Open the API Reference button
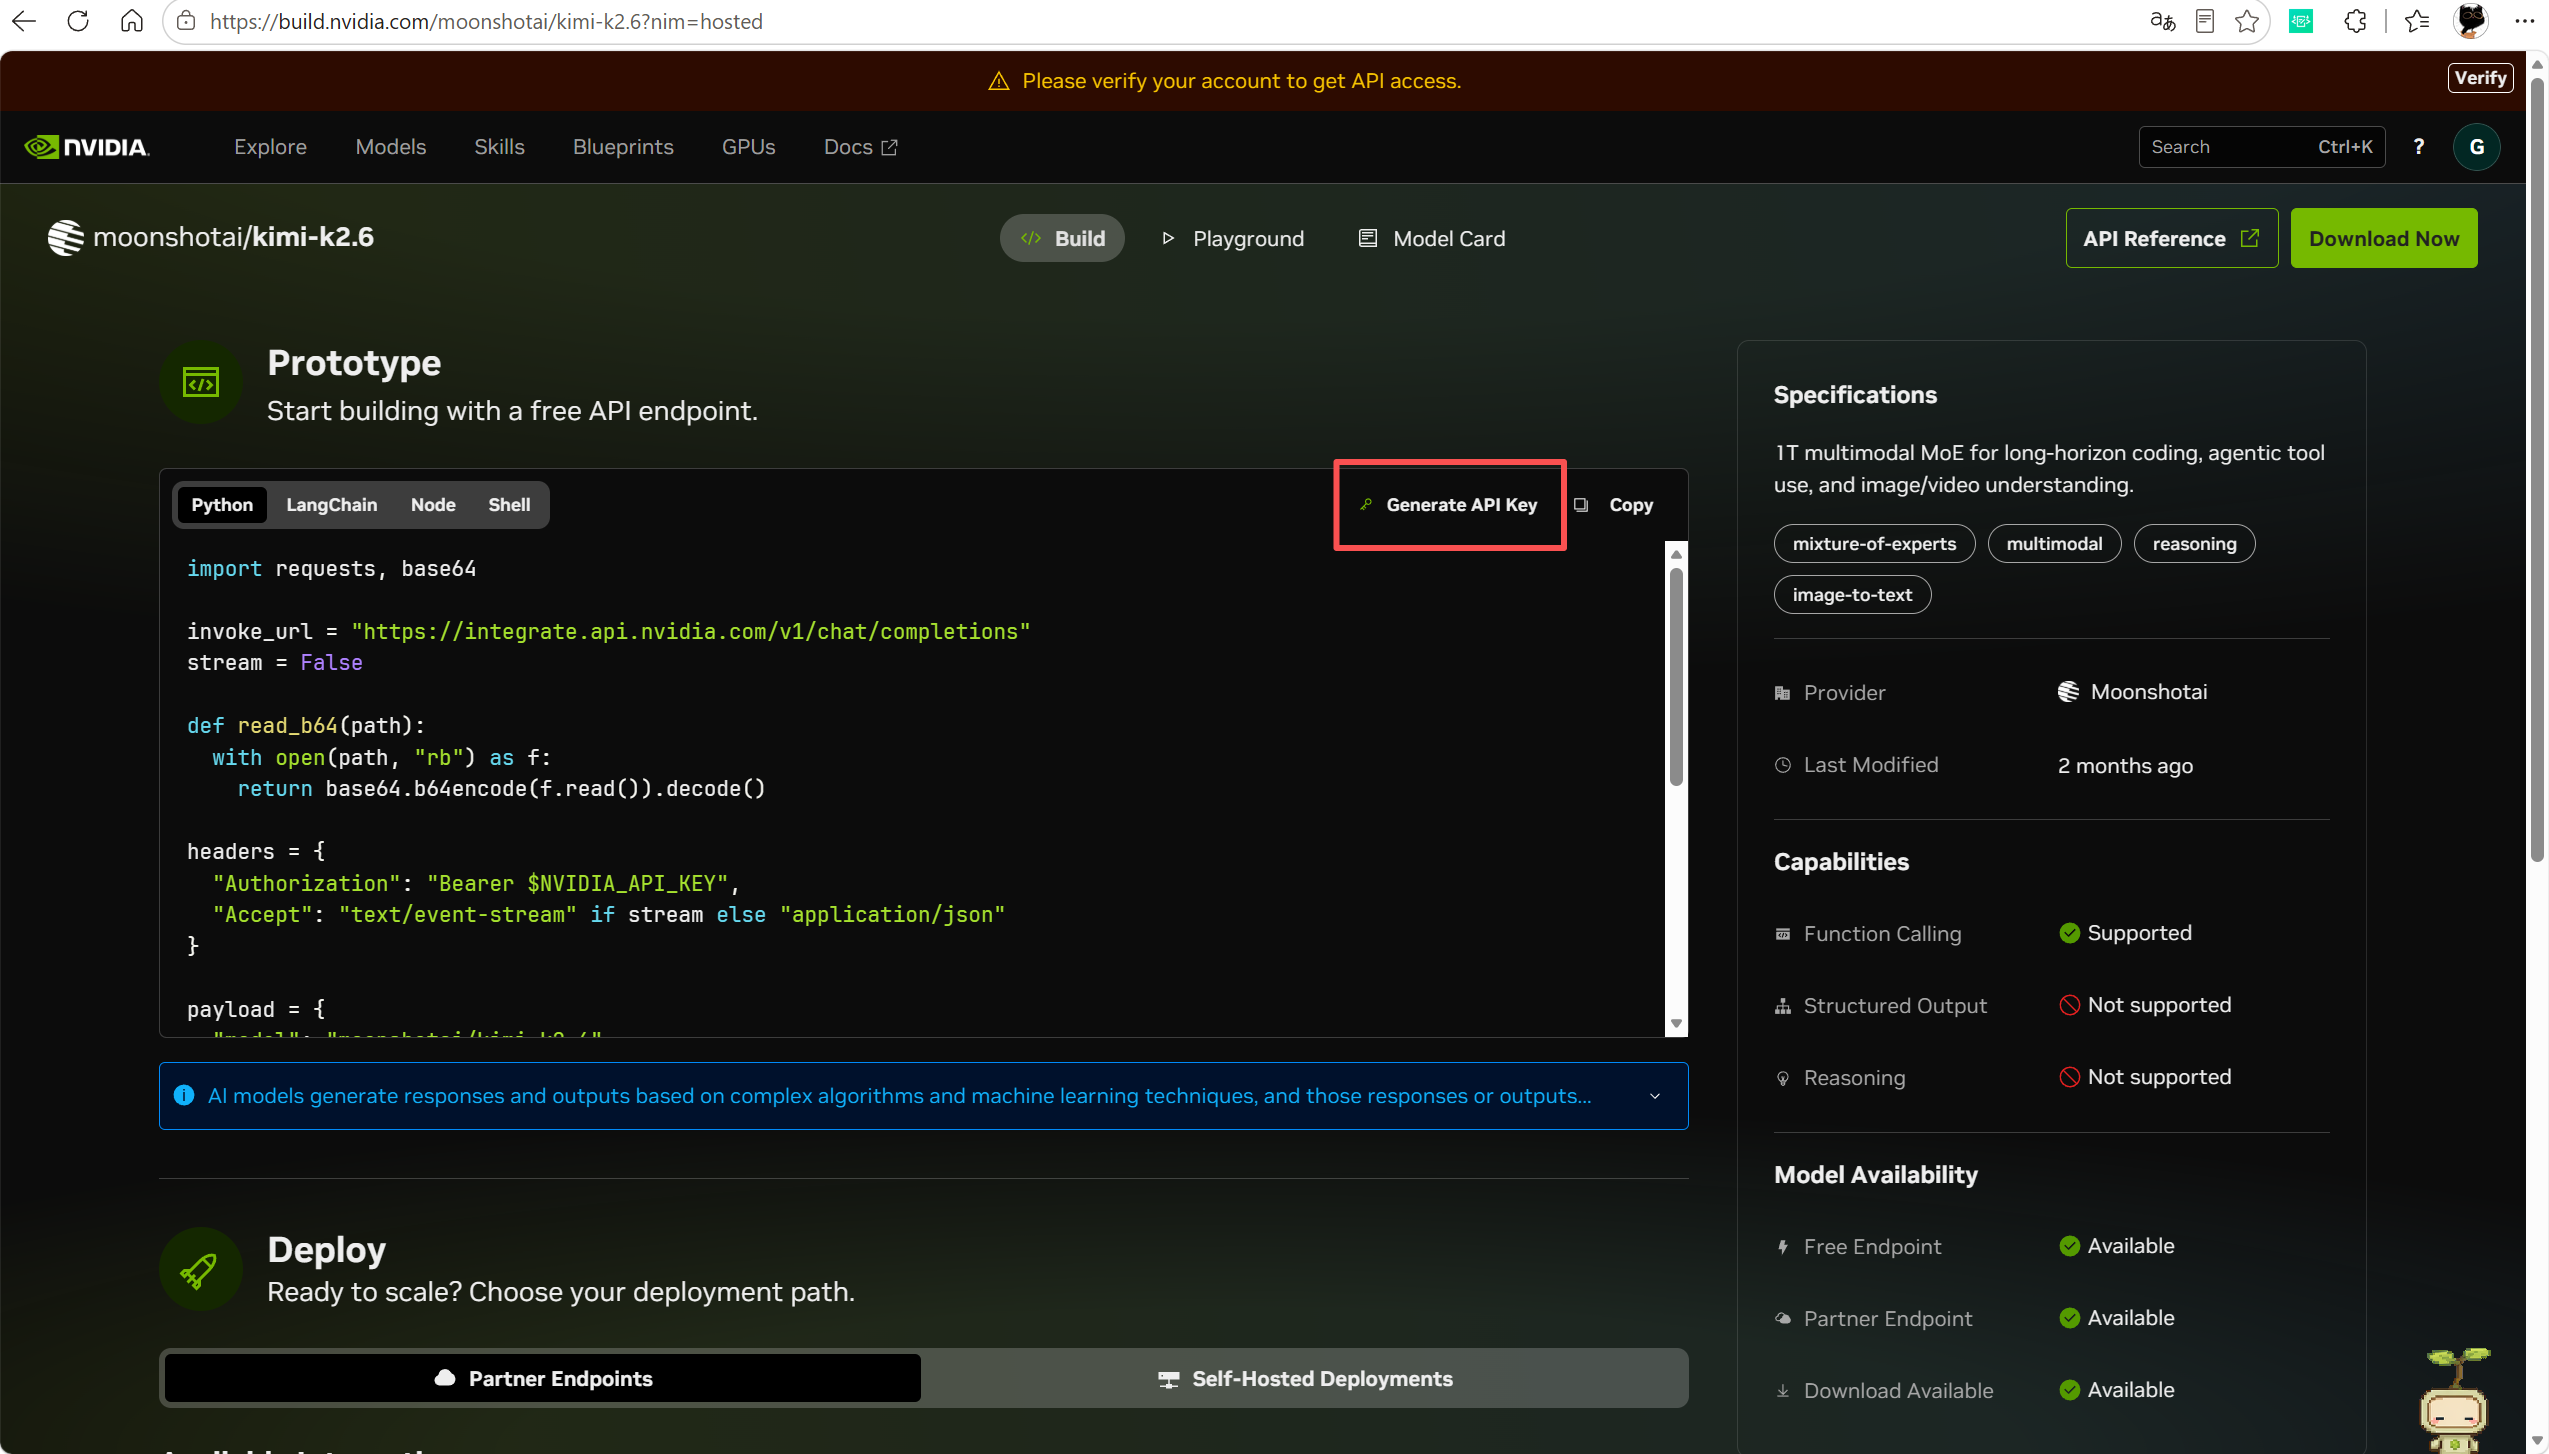Image resolution: width=2549 pixels, height=1454 pixels. tap(2172, 238)
